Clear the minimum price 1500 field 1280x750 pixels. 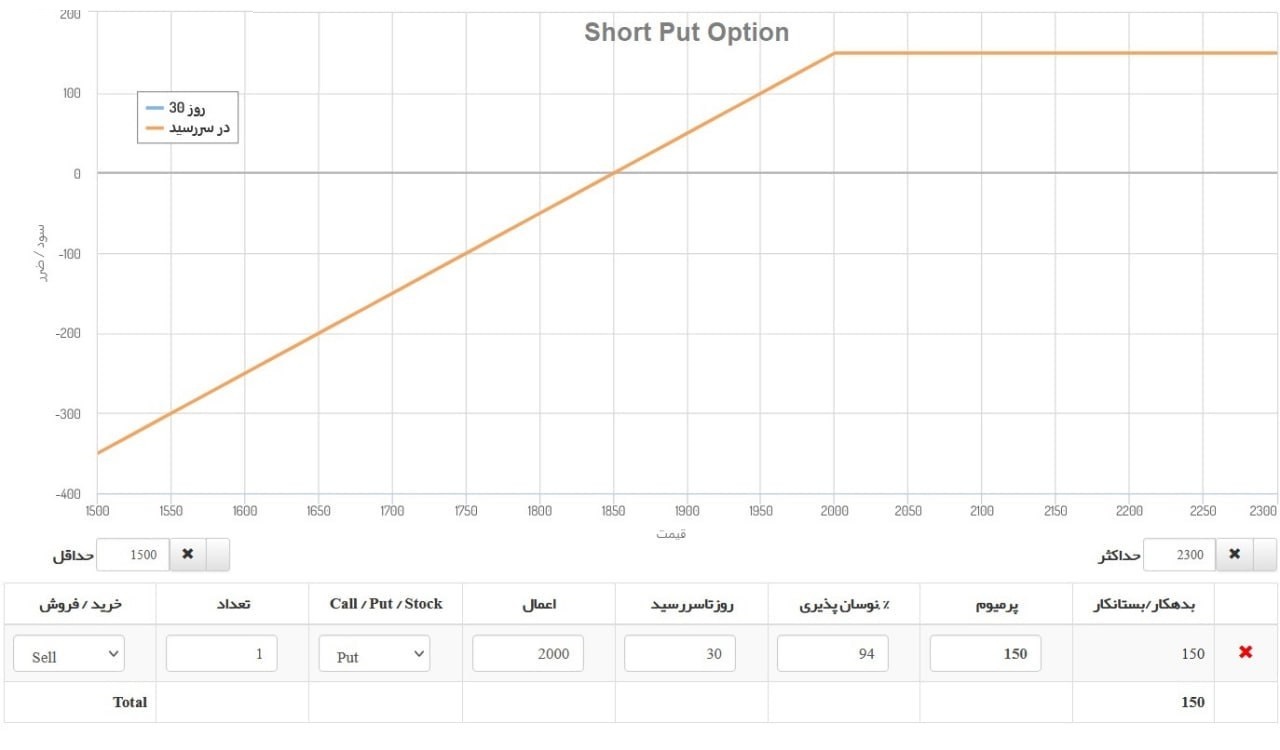click(x=187, y=554)
